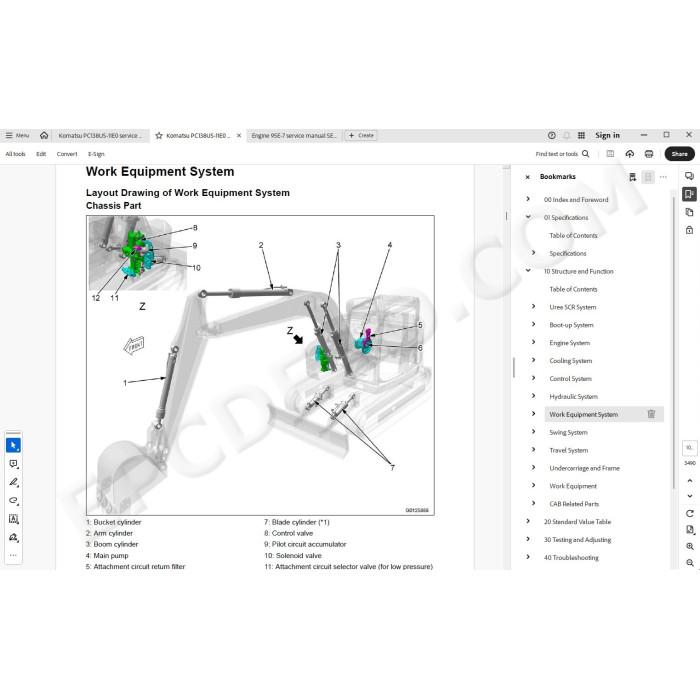Click the add bookmark icon

(633, 177)
